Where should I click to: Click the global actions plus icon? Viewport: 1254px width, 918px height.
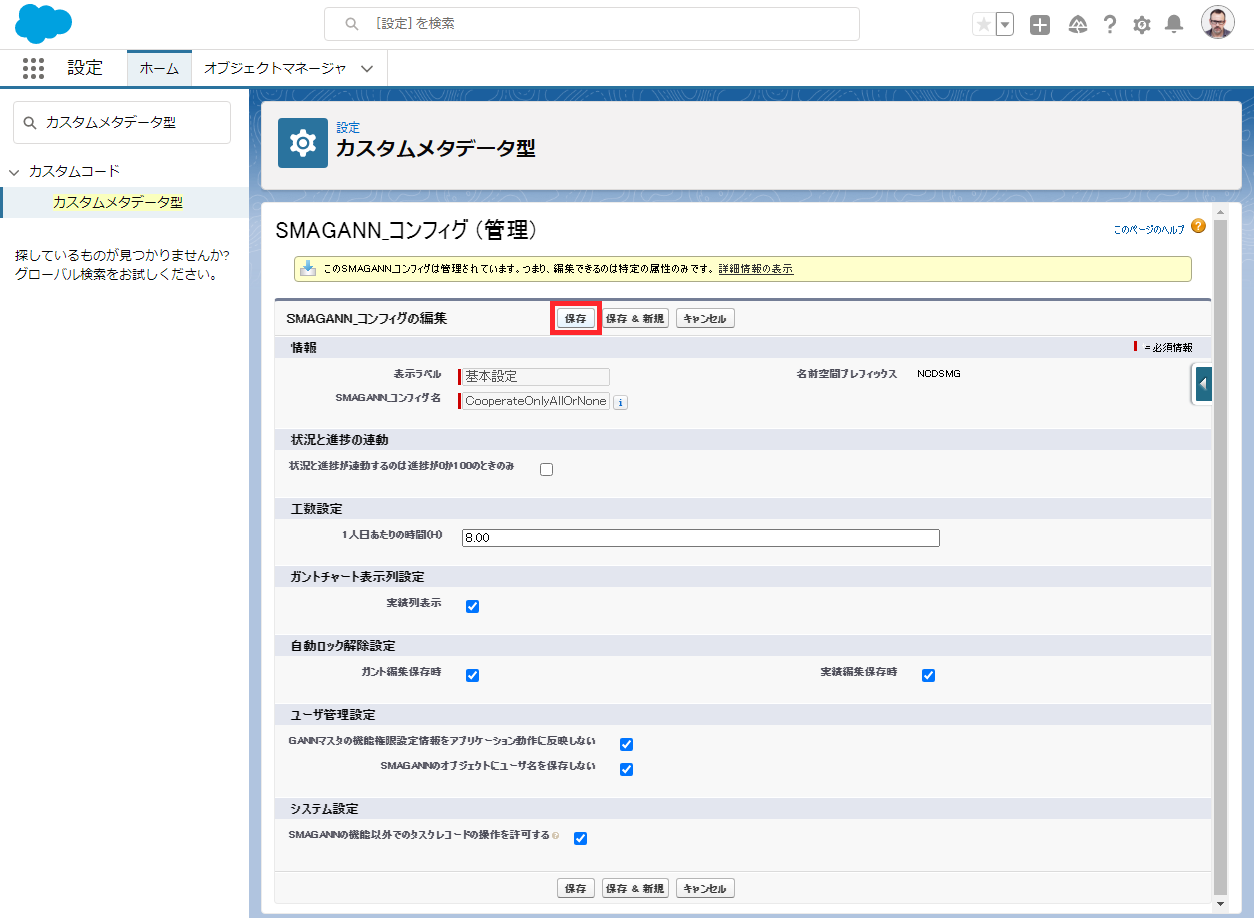[1040, 25]
